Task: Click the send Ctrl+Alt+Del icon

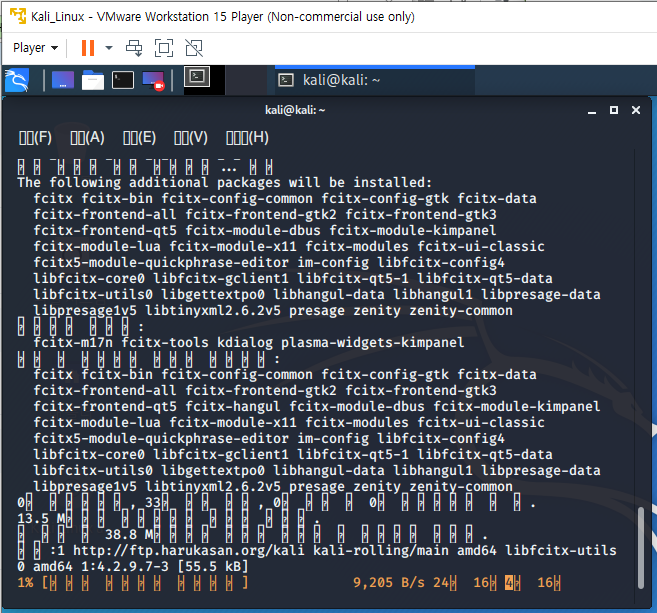Action: pos(134,48)
